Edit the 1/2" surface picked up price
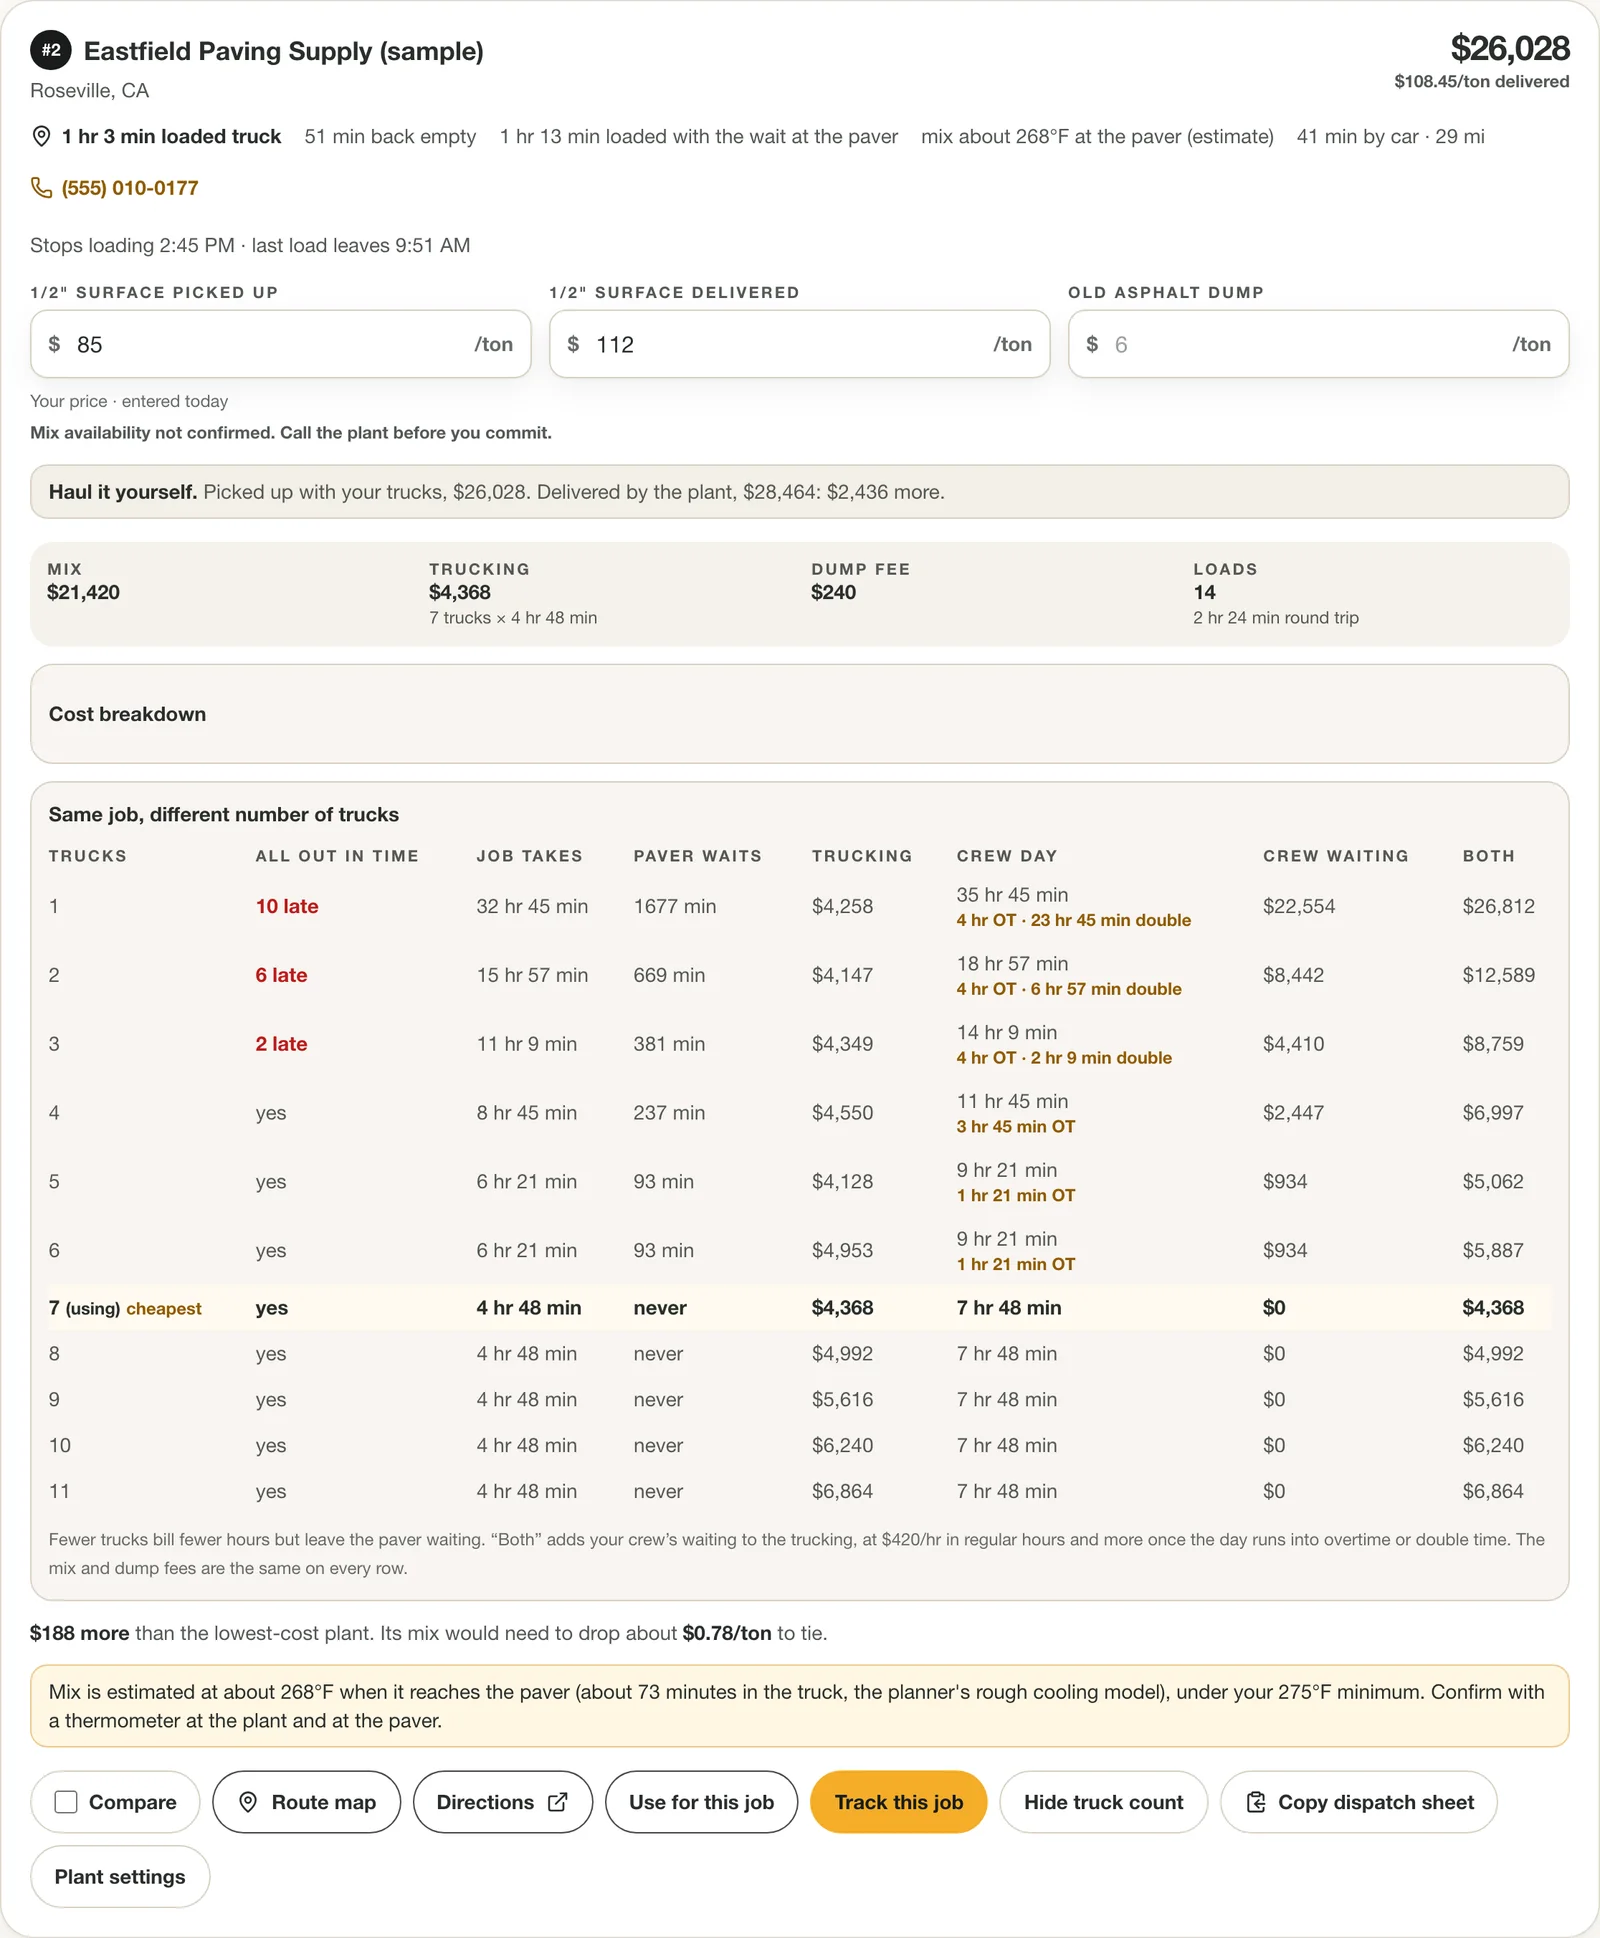The height and width of the screenshot is (1938, 1600). [x=281, y=344]
